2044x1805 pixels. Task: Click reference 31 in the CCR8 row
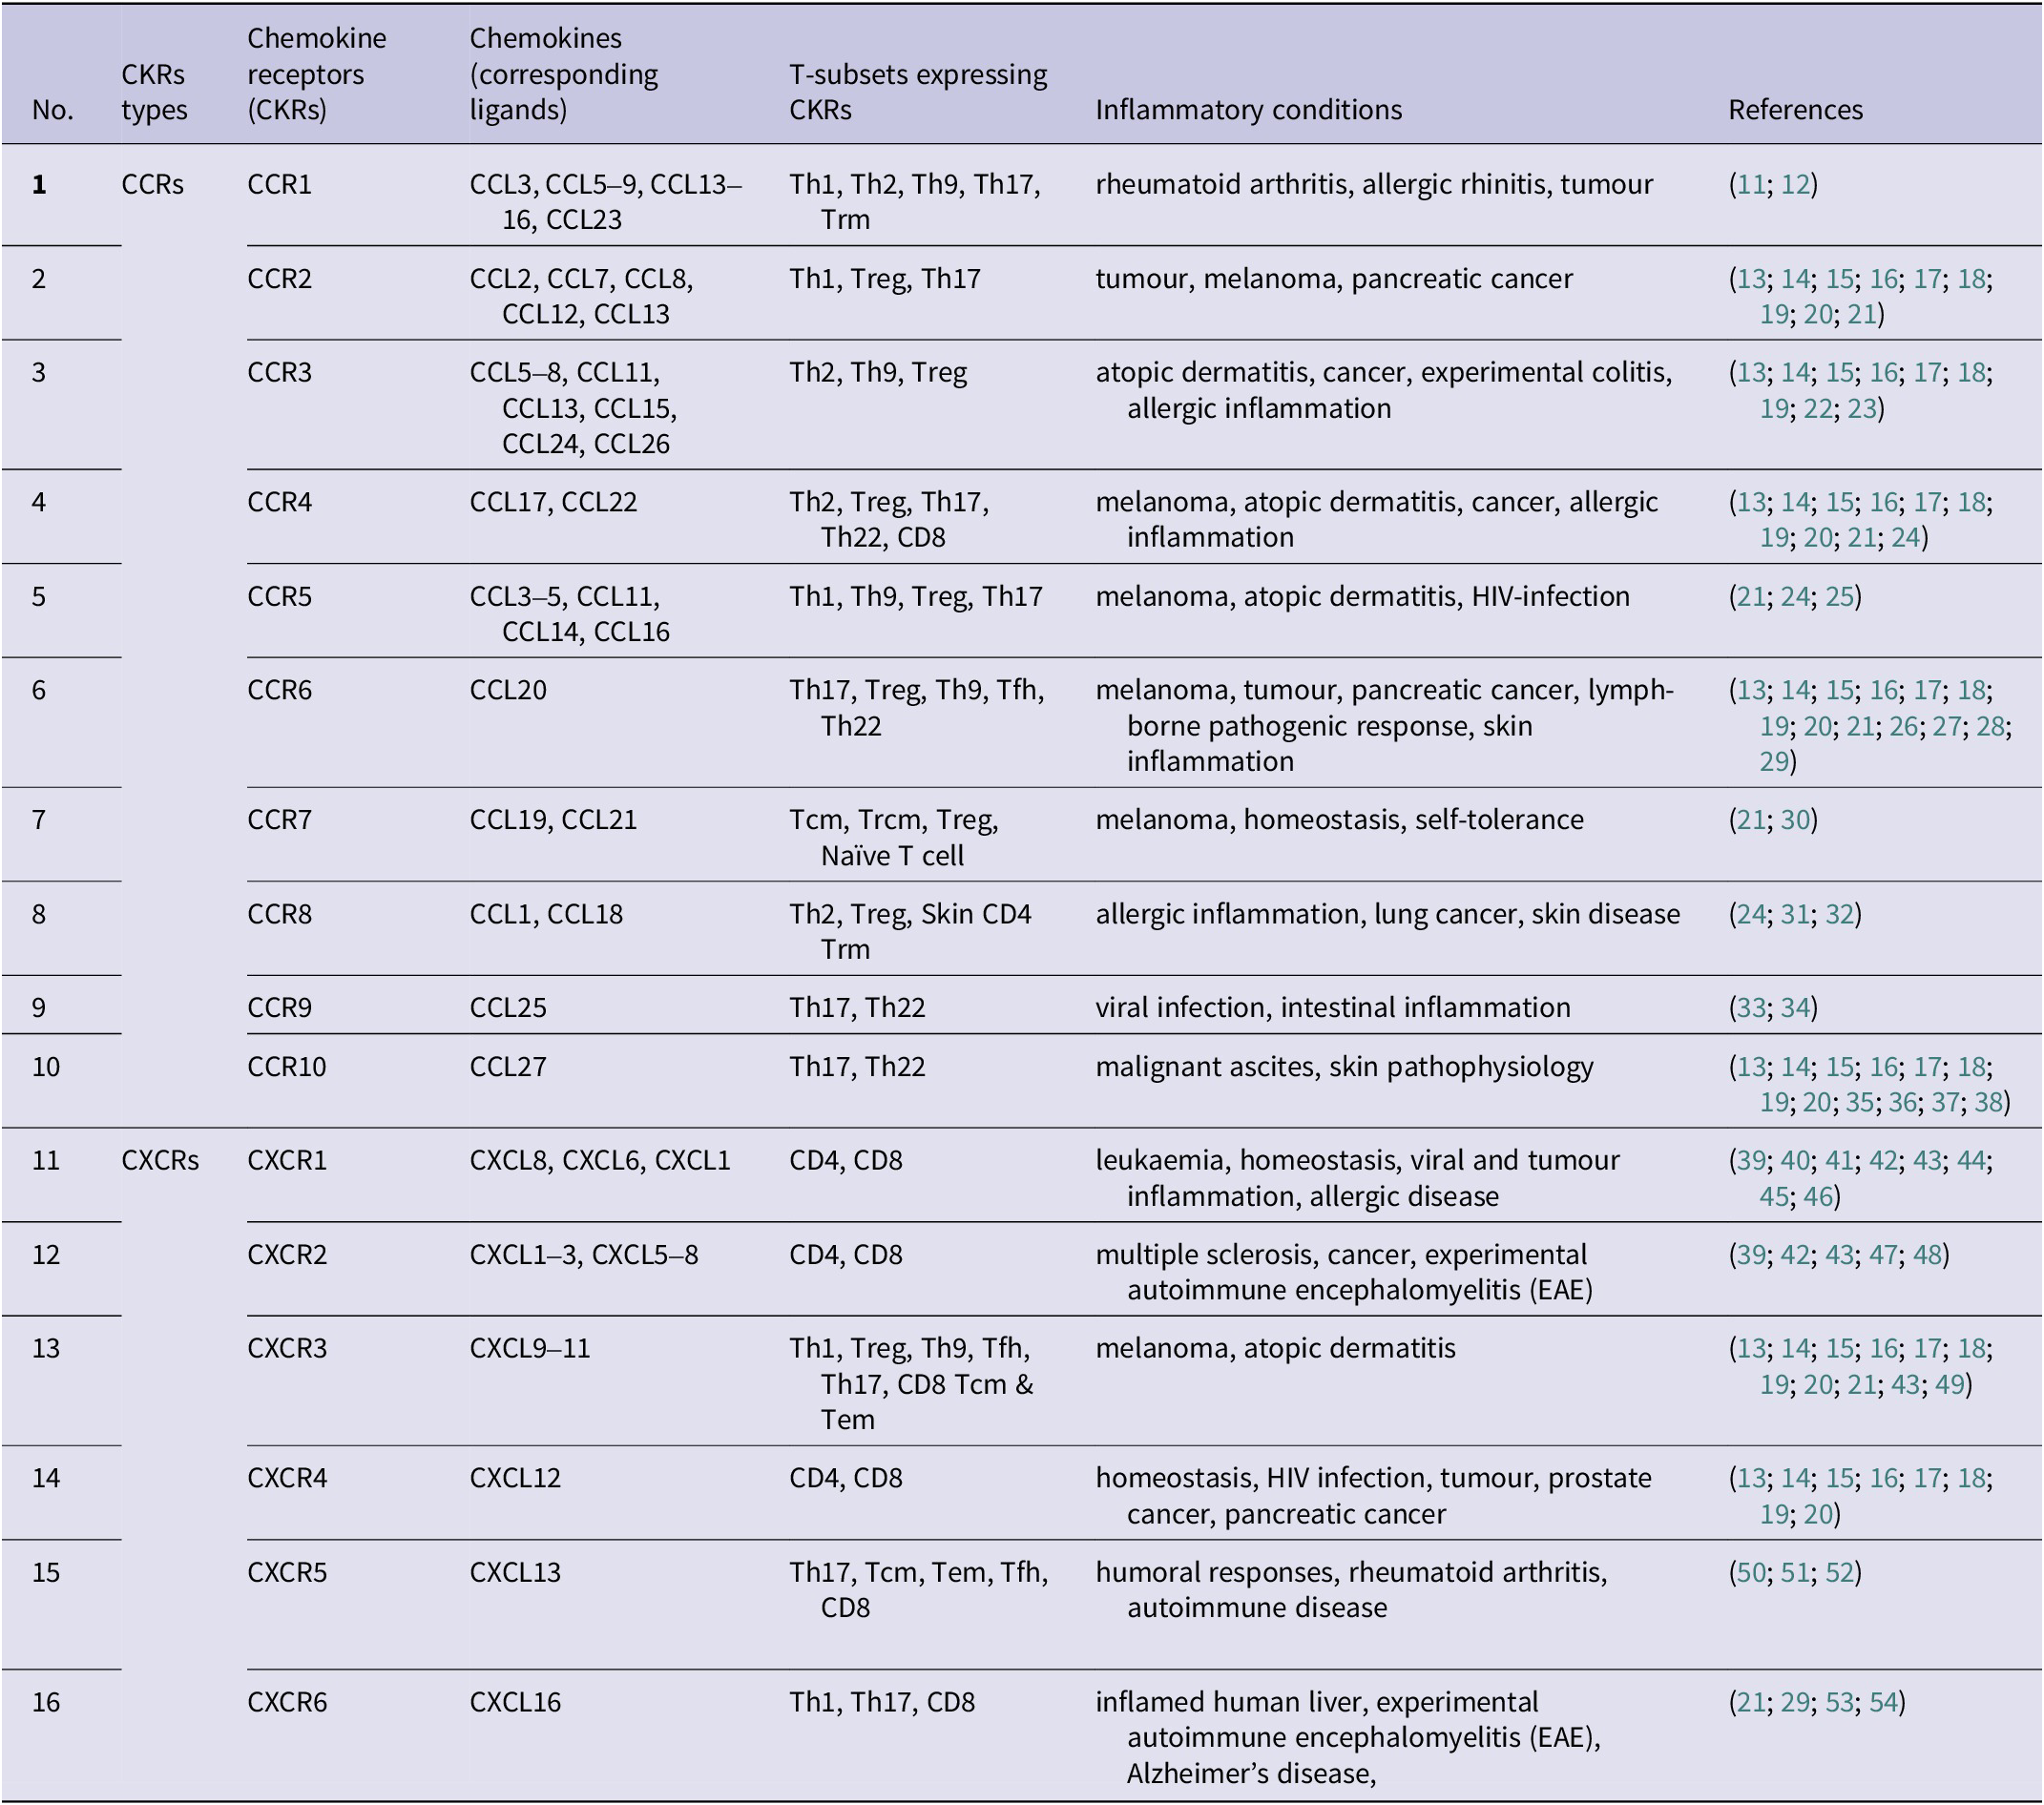click(x=1795, y=914)
